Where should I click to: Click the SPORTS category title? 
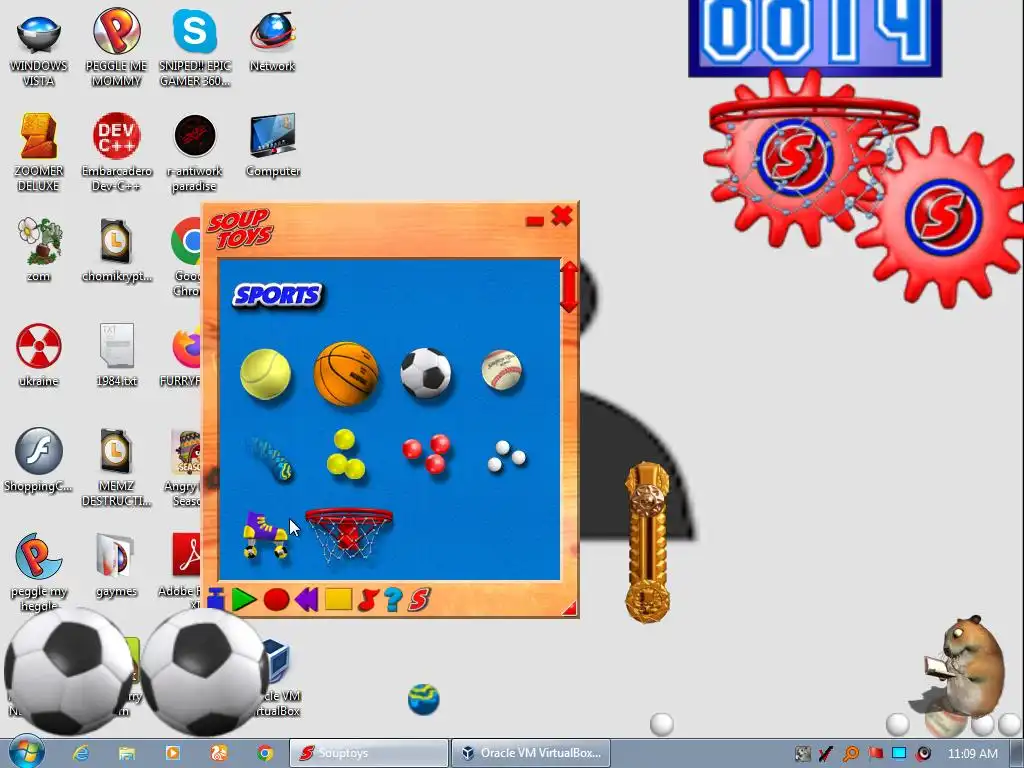click(278, 295)
